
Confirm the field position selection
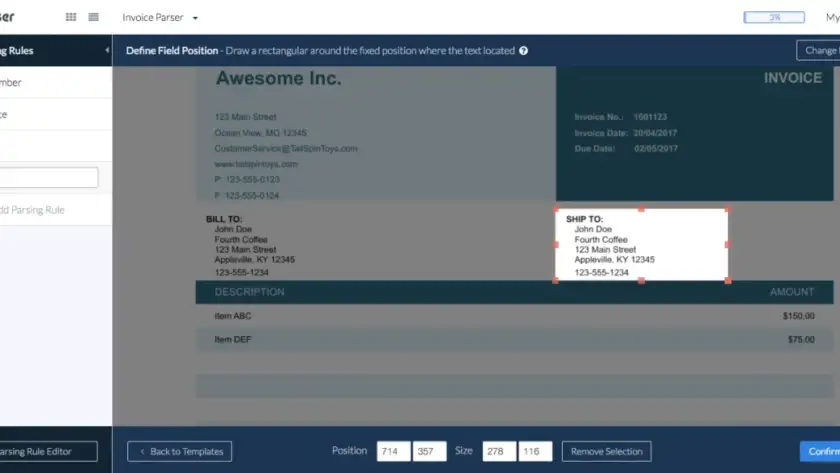tap(820, 451)
